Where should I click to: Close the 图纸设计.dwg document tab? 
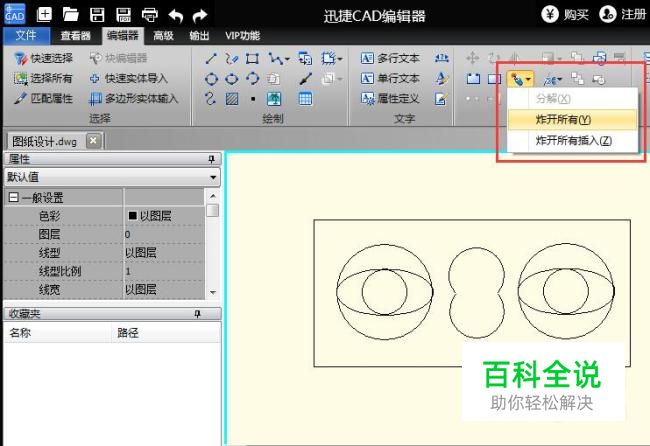click(94, 141)
